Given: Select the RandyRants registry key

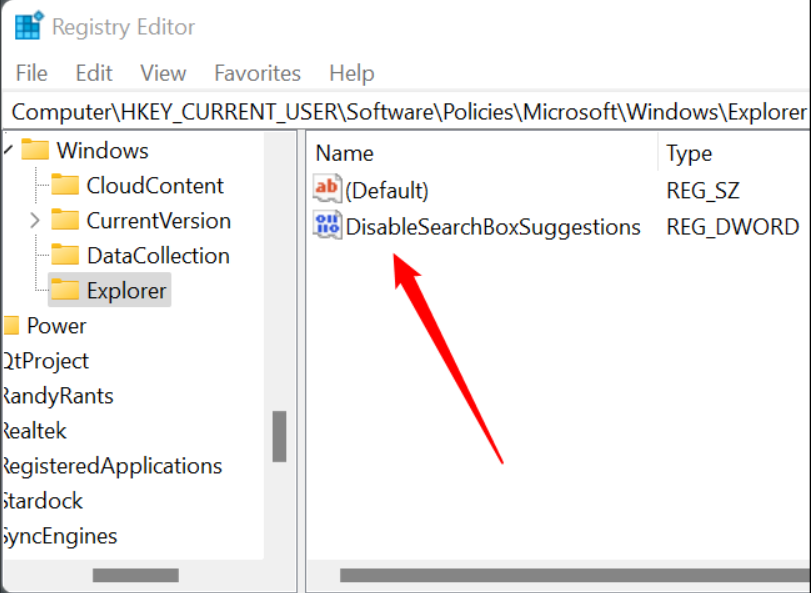Looking at the screenshot, I should (58, 395).
